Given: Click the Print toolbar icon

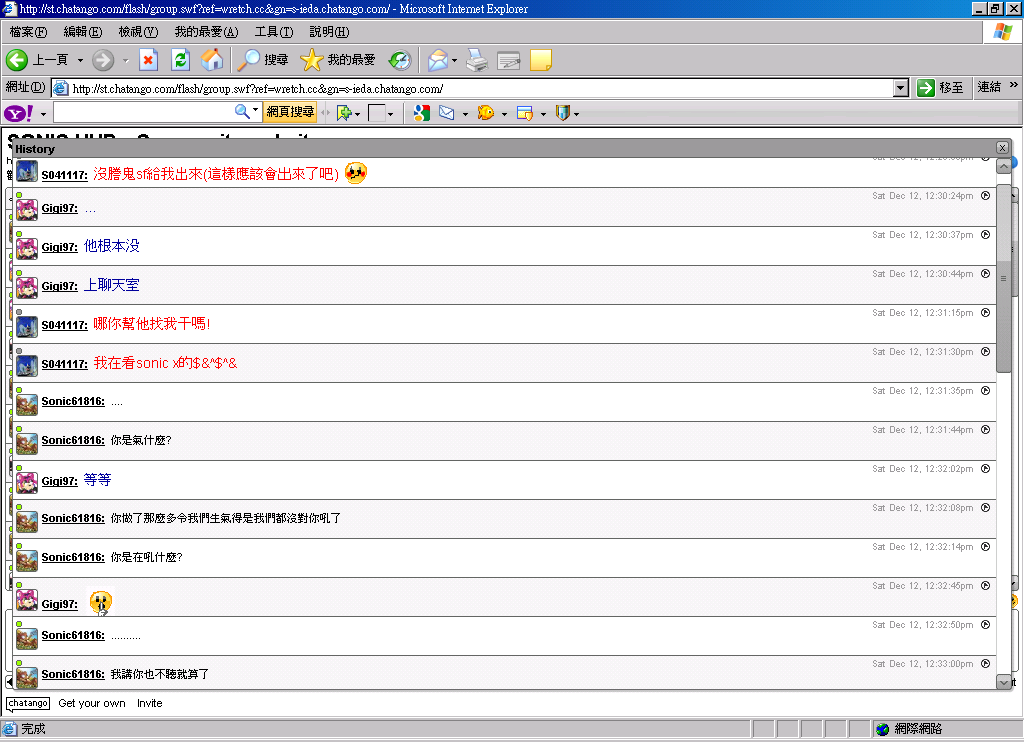Looking at the screenshot, I should [477, 60].
